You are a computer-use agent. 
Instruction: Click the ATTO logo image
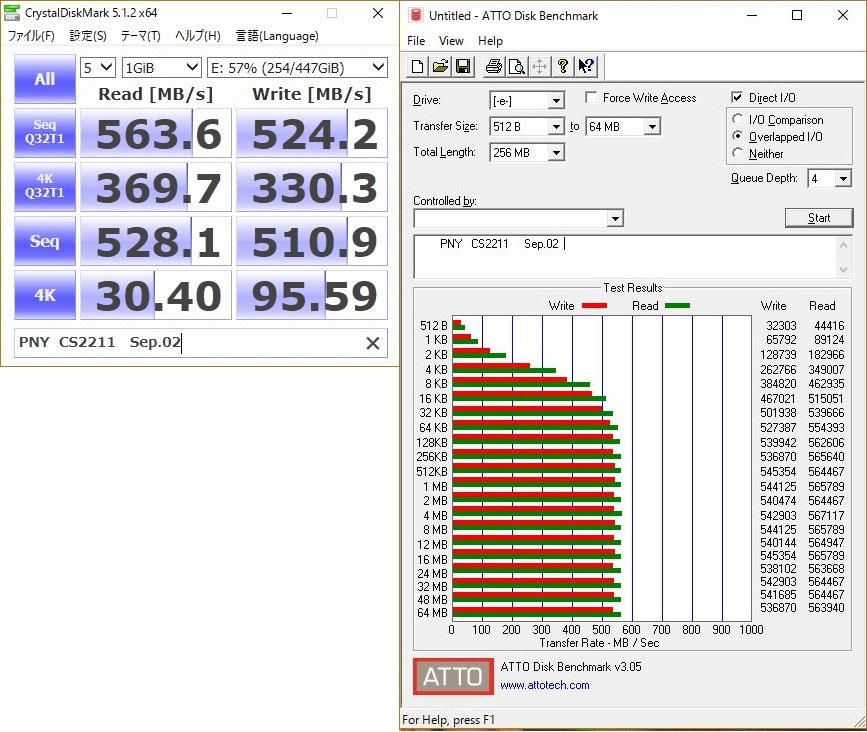pyautogui.click(x=453, y=676)
